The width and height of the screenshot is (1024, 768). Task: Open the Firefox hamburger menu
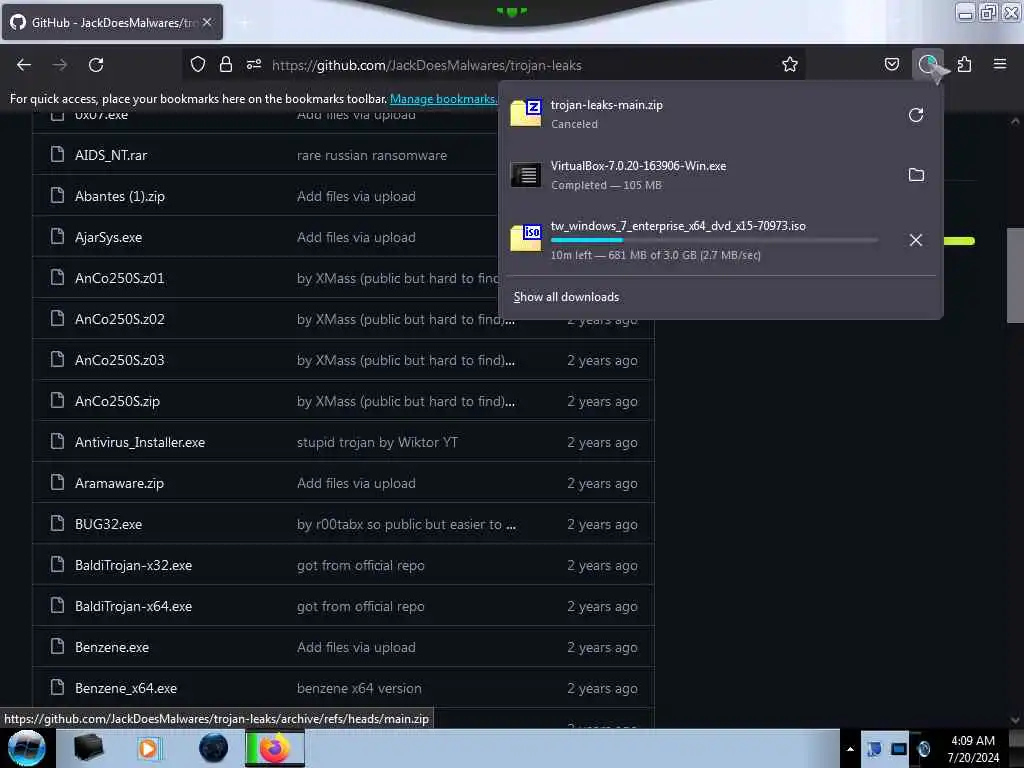[999, 64]
